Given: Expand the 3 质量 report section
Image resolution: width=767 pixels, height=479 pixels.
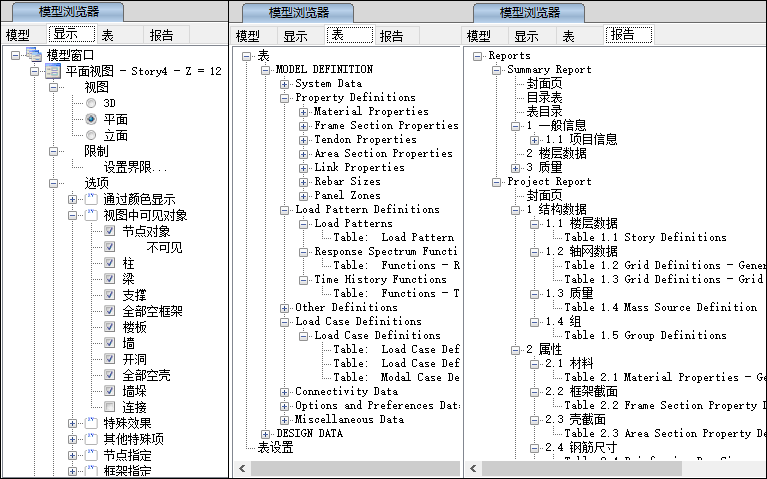Looking at the screenshot, I should (516, 168).
